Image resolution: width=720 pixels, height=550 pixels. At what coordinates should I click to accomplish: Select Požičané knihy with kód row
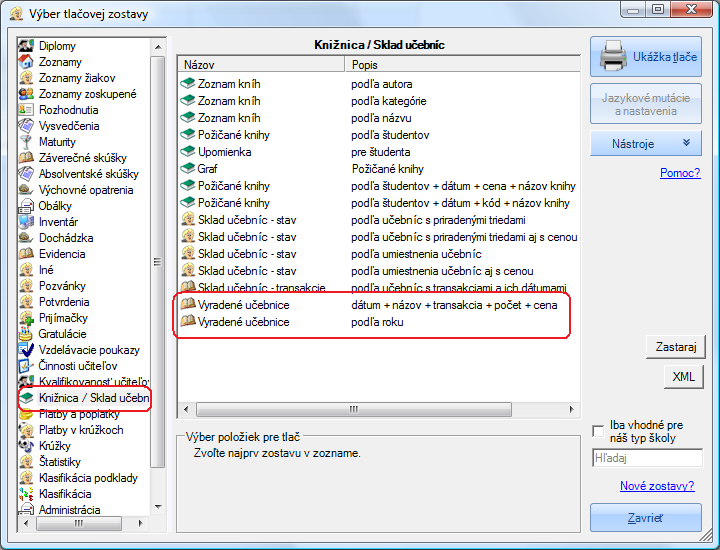(x=378, y=203)
